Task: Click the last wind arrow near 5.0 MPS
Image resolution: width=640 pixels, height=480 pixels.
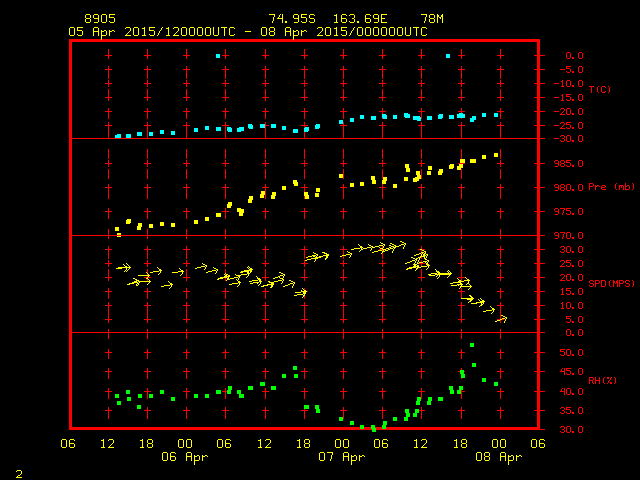Action: (502, 319)
